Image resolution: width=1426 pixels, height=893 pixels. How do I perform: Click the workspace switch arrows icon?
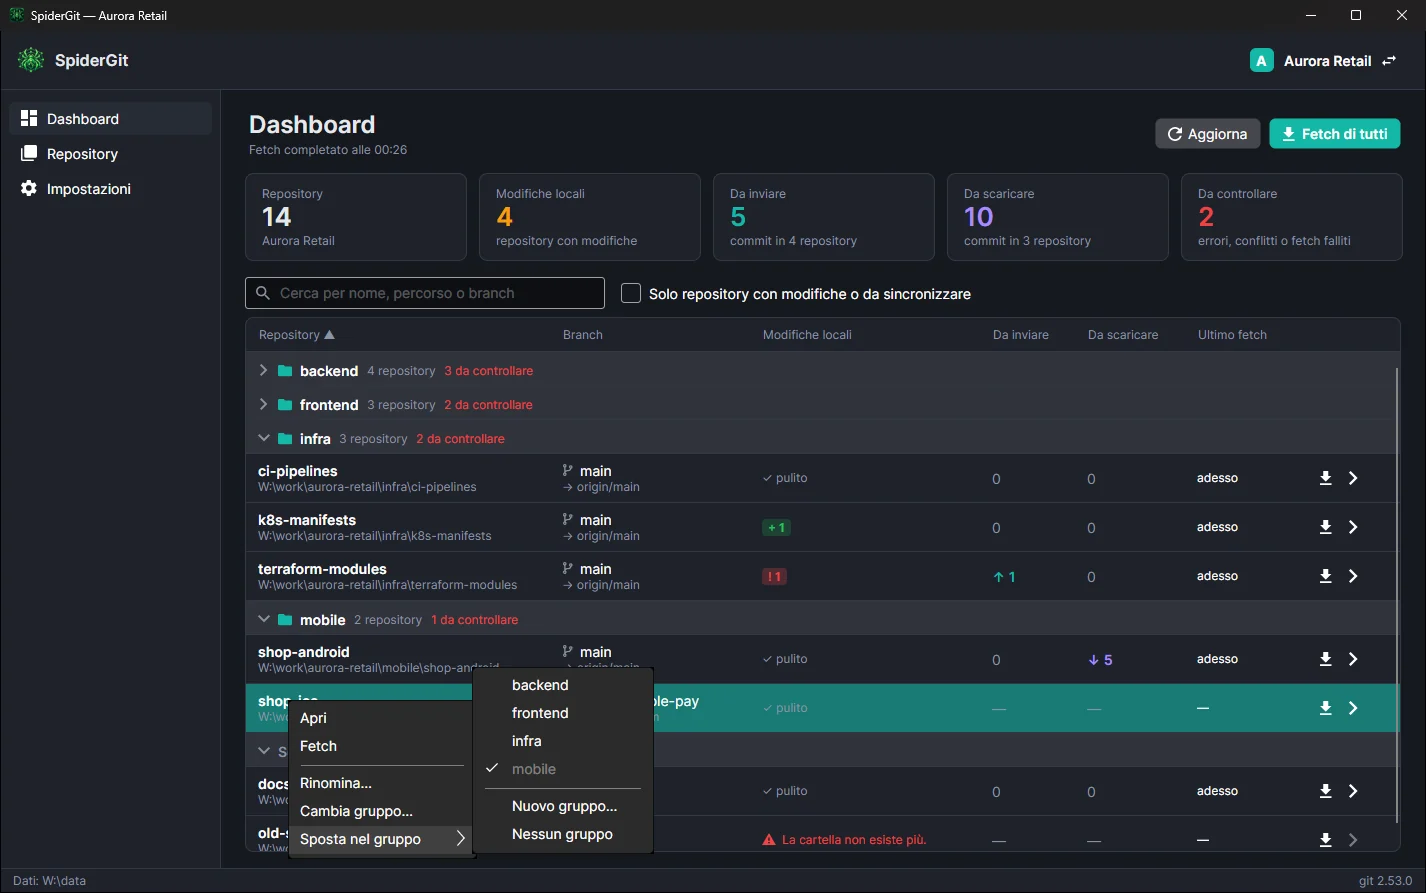point(1389,61)
